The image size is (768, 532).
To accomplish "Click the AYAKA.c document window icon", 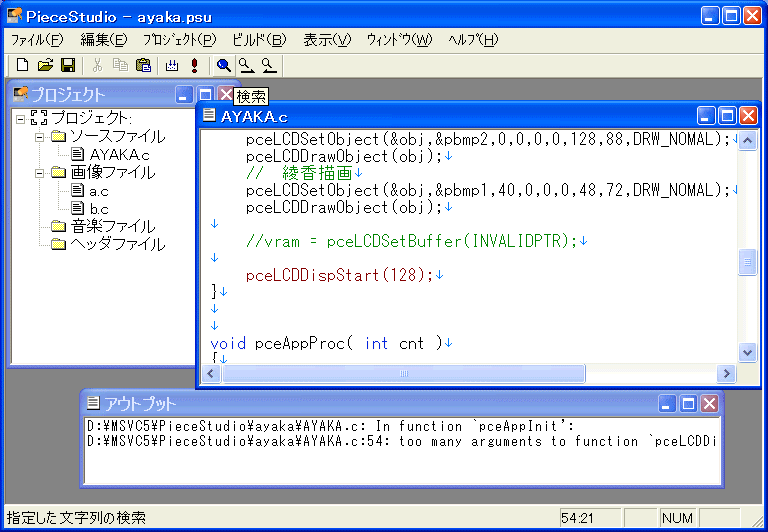I will click(209, 115).
